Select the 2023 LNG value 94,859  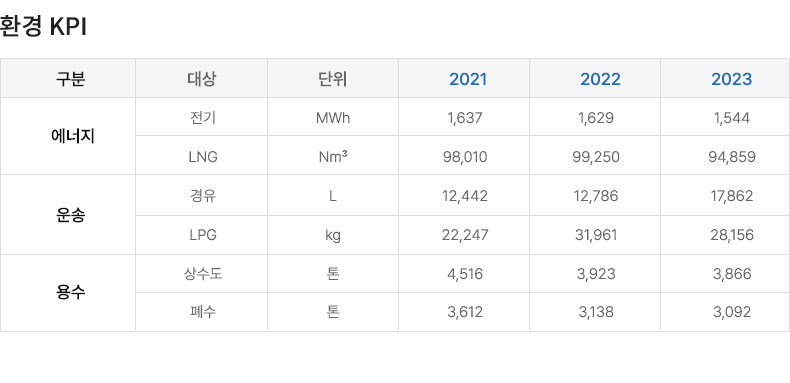pos(732,157)
